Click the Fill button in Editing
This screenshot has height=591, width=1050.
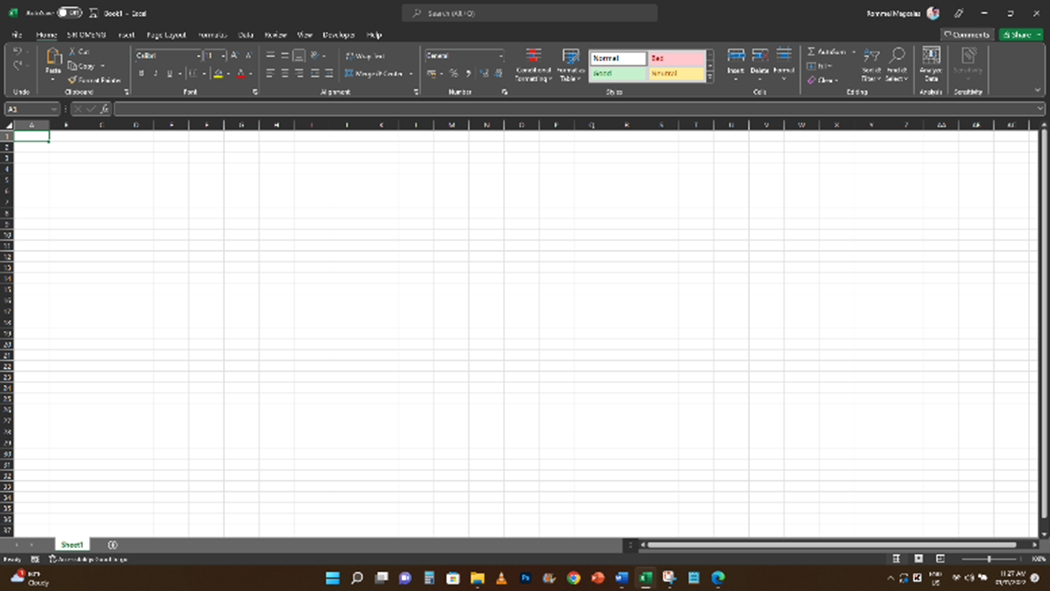(820, 66)
